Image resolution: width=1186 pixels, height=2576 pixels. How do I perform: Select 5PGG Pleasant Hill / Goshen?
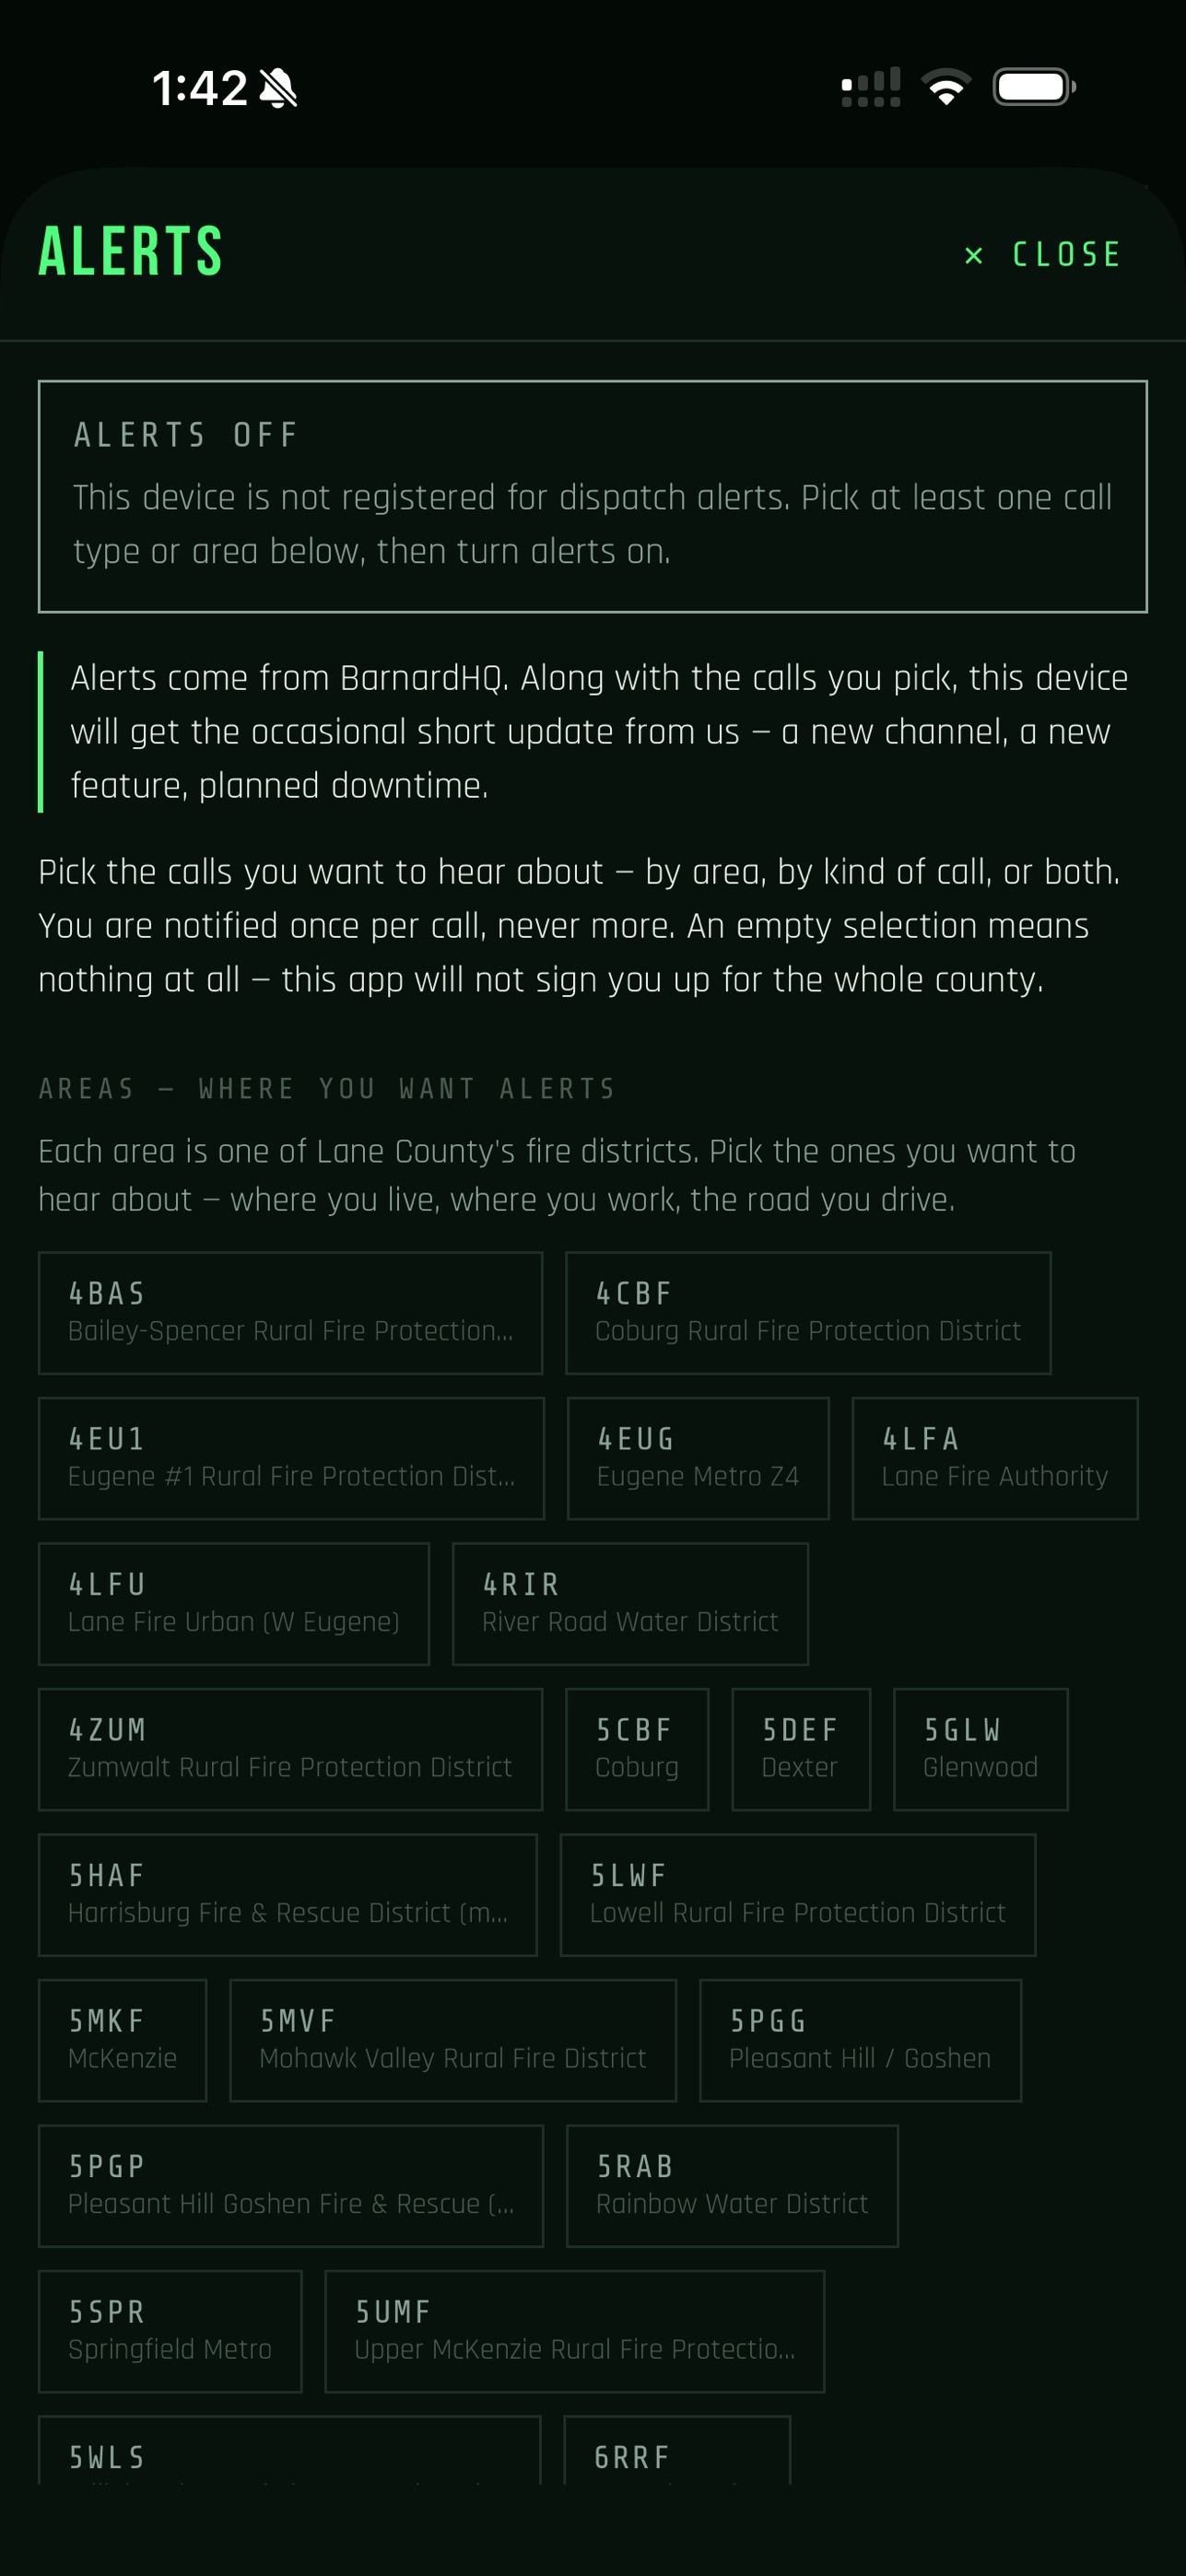click(860, 2040)
